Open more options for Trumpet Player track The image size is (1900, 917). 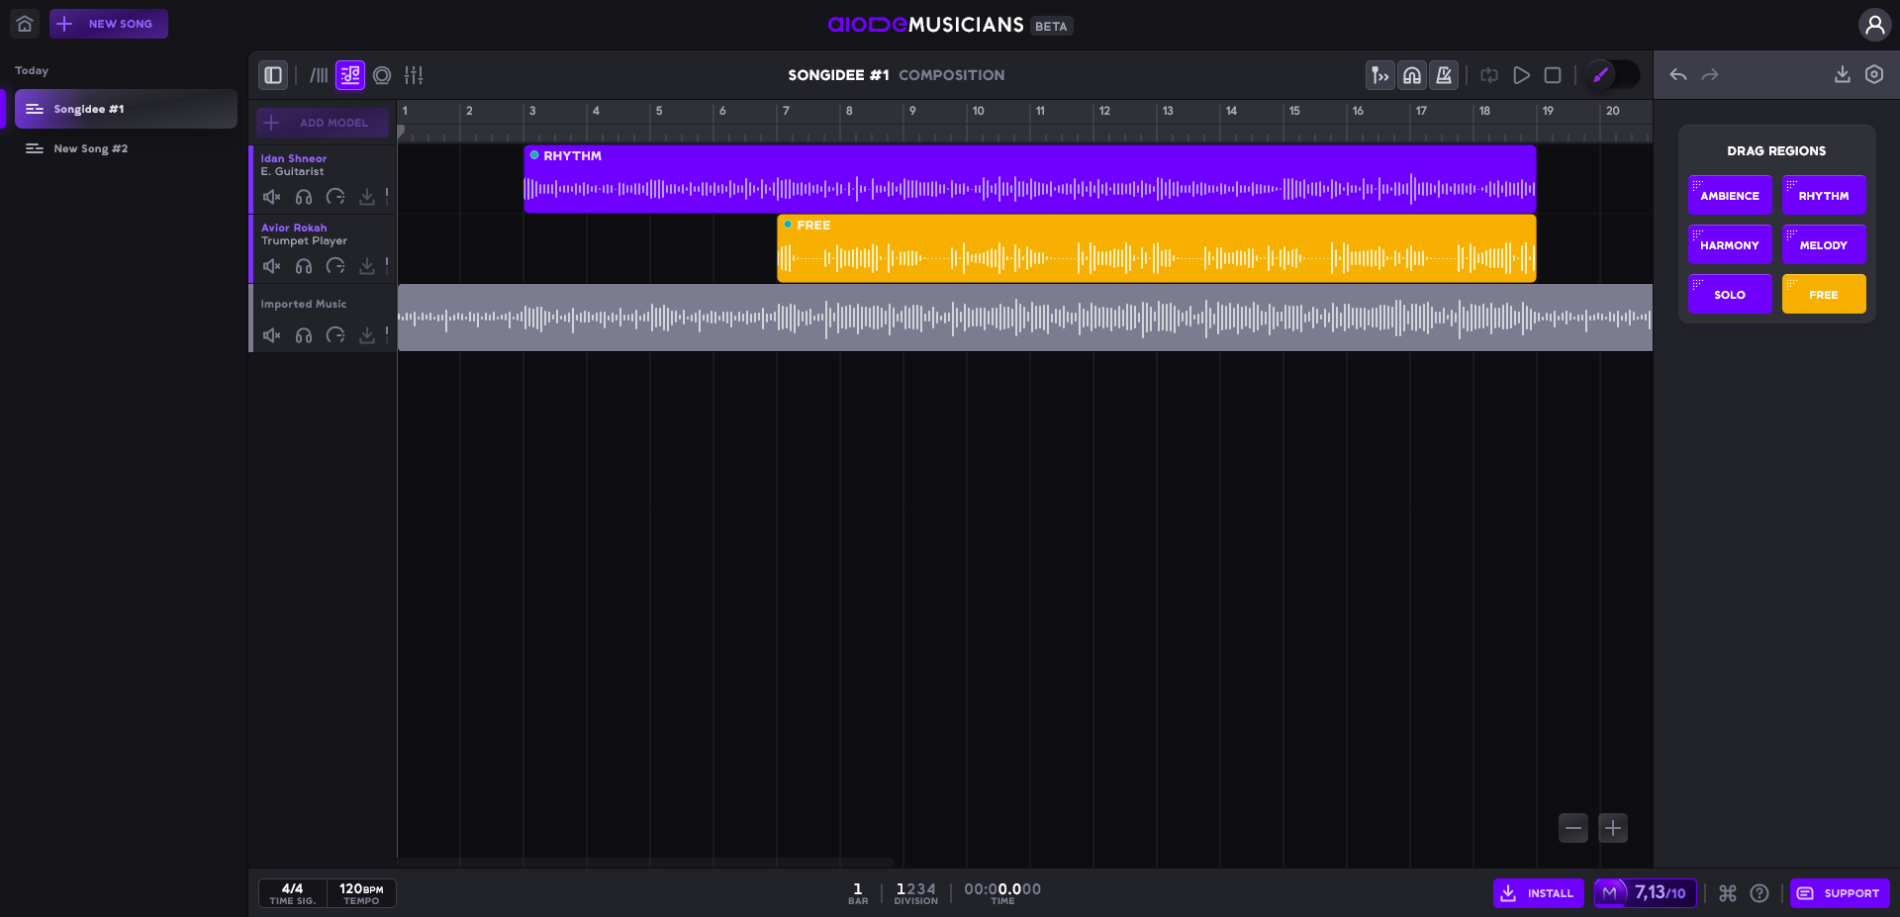tap(387, 265)
